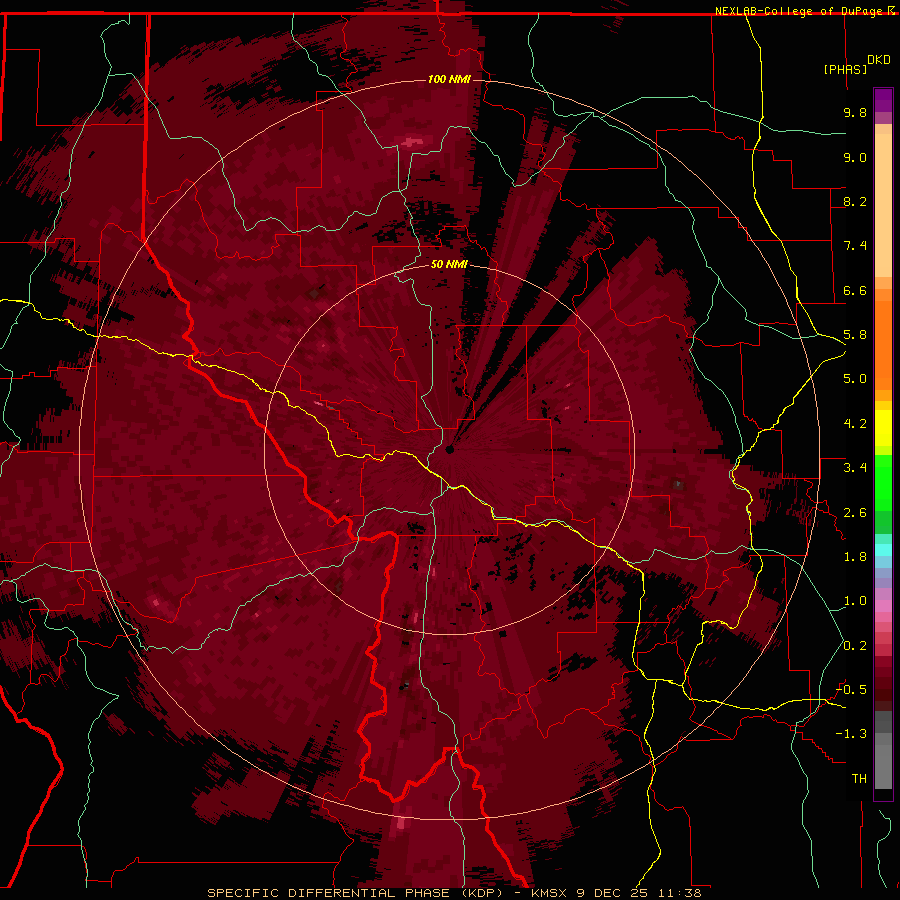900x900 pixels.
Task: Click the 50 NMI range ring label
Action: click(449, 265)
